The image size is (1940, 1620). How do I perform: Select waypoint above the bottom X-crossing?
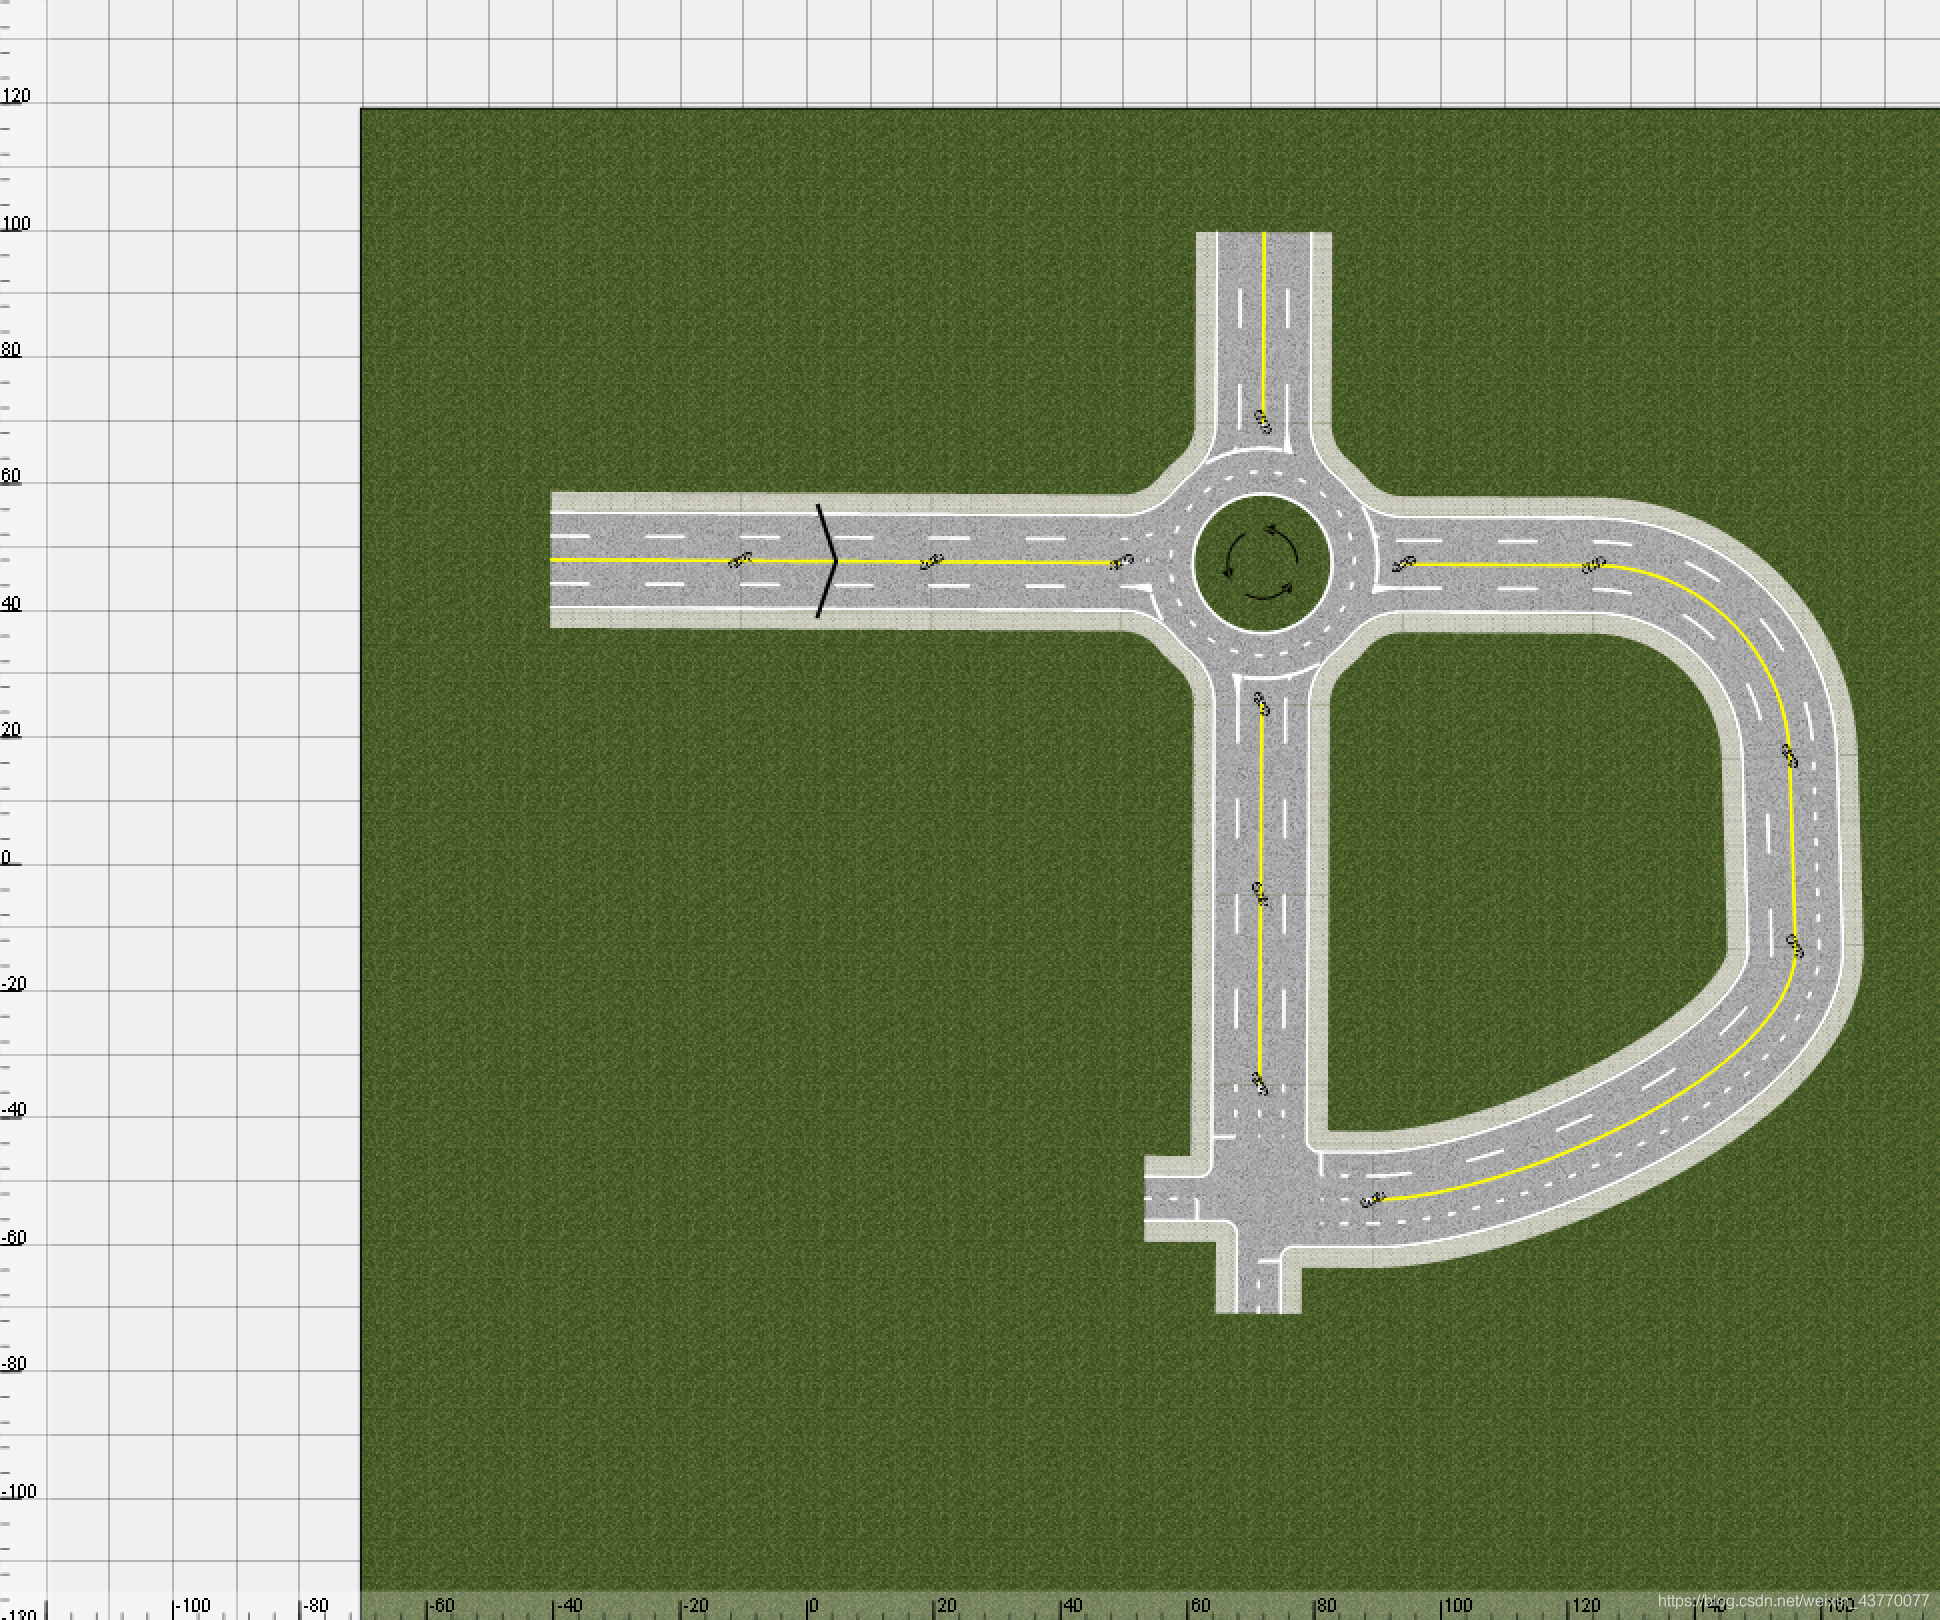[x=1260, y=1082]
